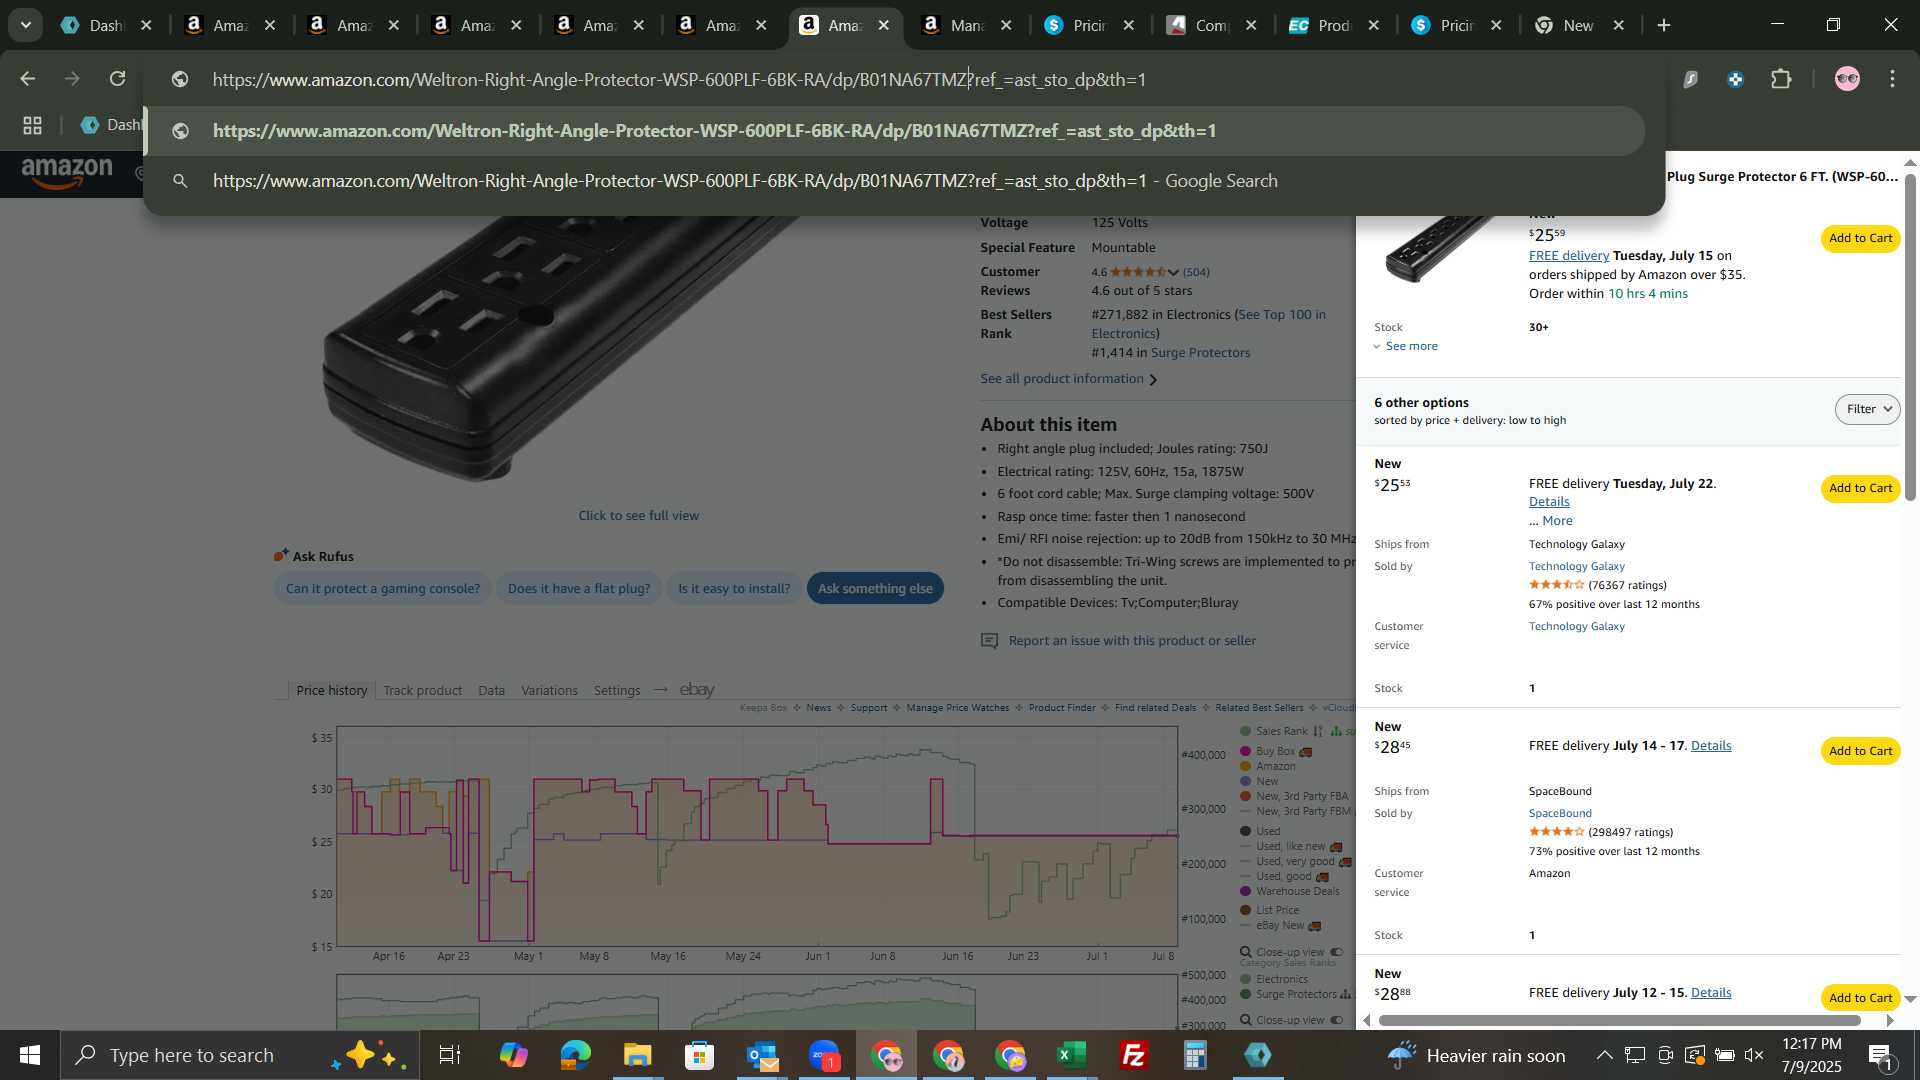This screenshot has height=1080, width=1920.
Task: Click the Report an issue flag icon
Action: pos(989,641)
